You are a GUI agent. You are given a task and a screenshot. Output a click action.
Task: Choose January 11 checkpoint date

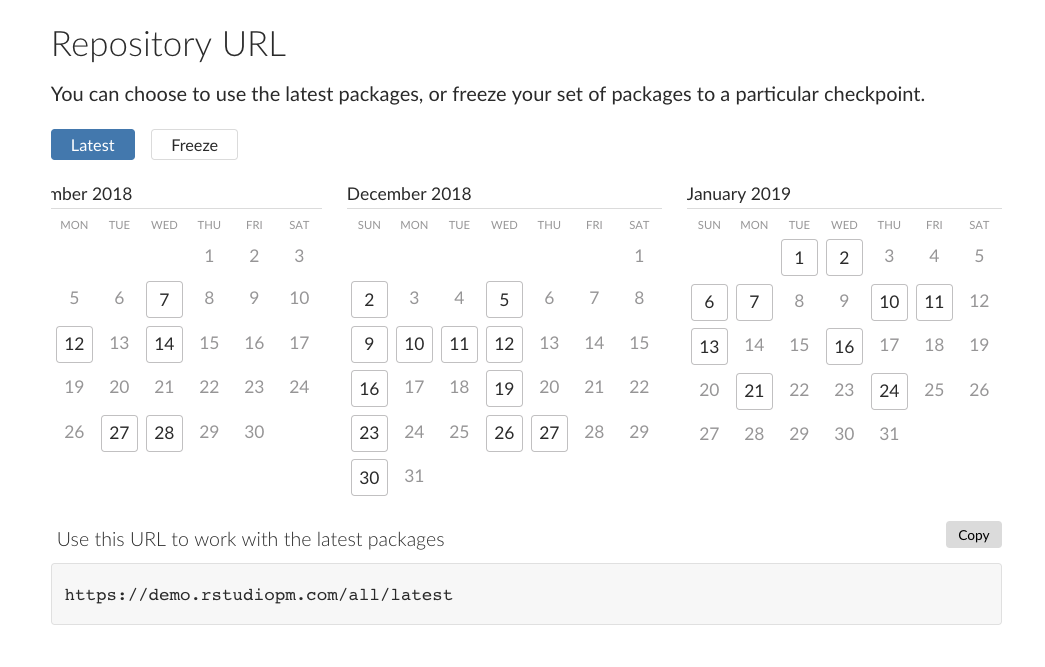934,302
